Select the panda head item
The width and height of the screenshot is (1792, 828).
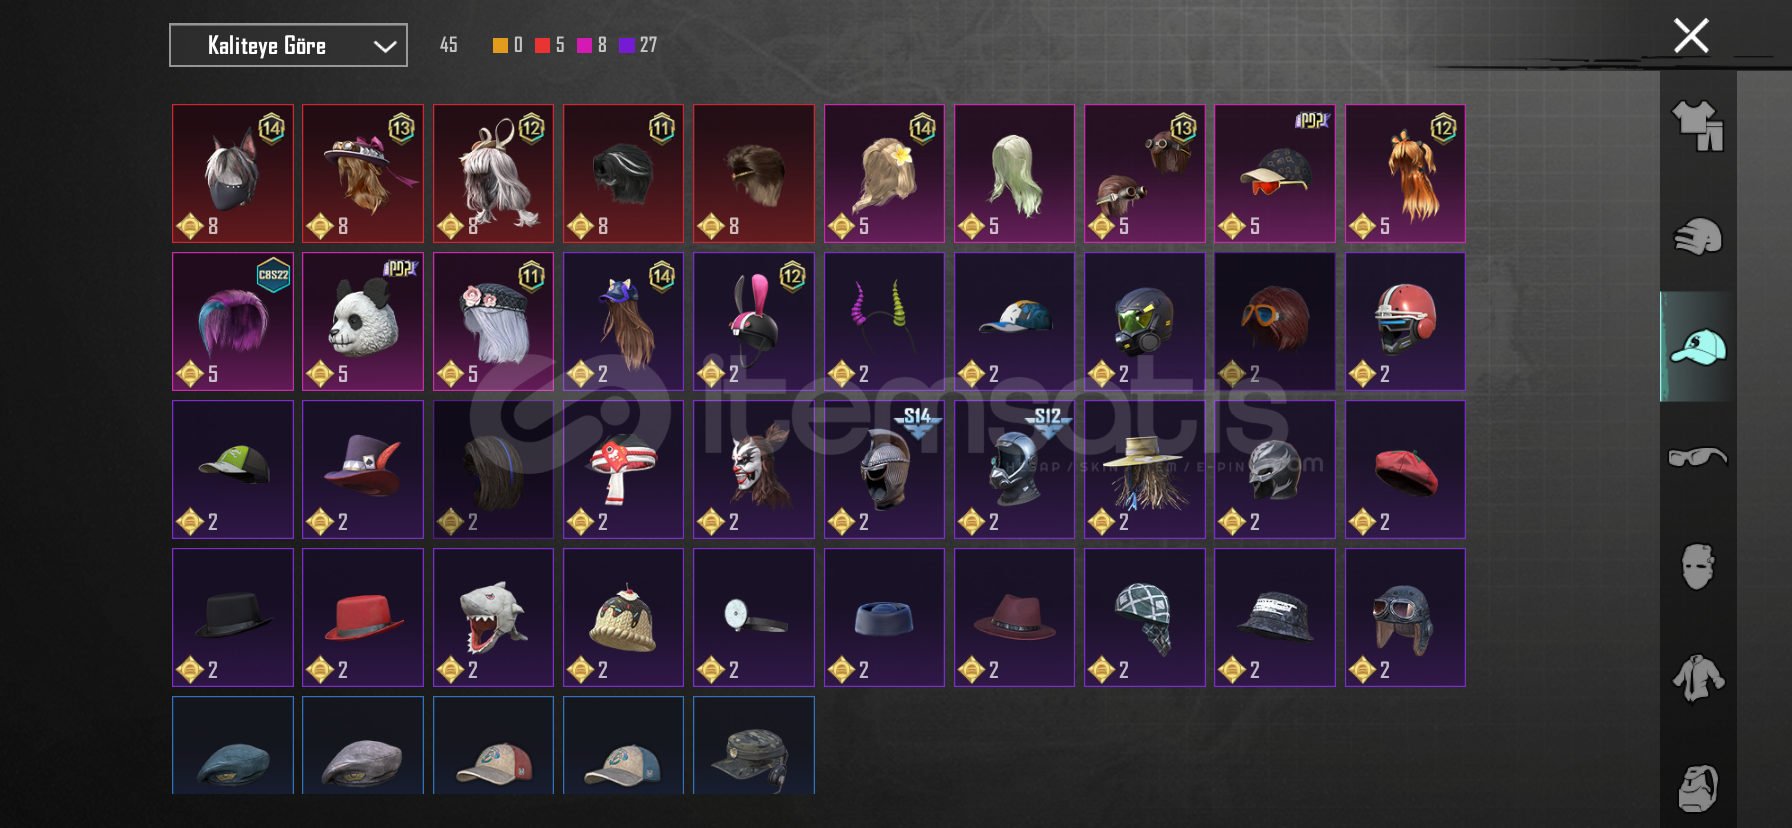tap(363, 321)
